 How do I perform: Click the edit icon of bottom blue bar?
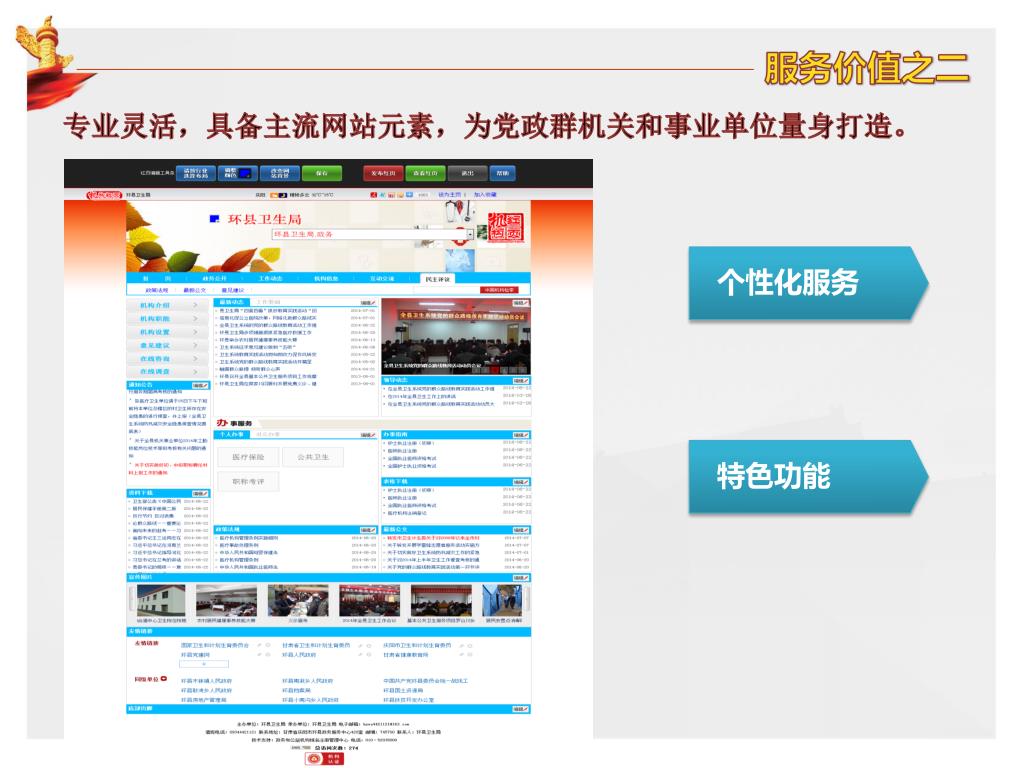(x=520, y=709)
